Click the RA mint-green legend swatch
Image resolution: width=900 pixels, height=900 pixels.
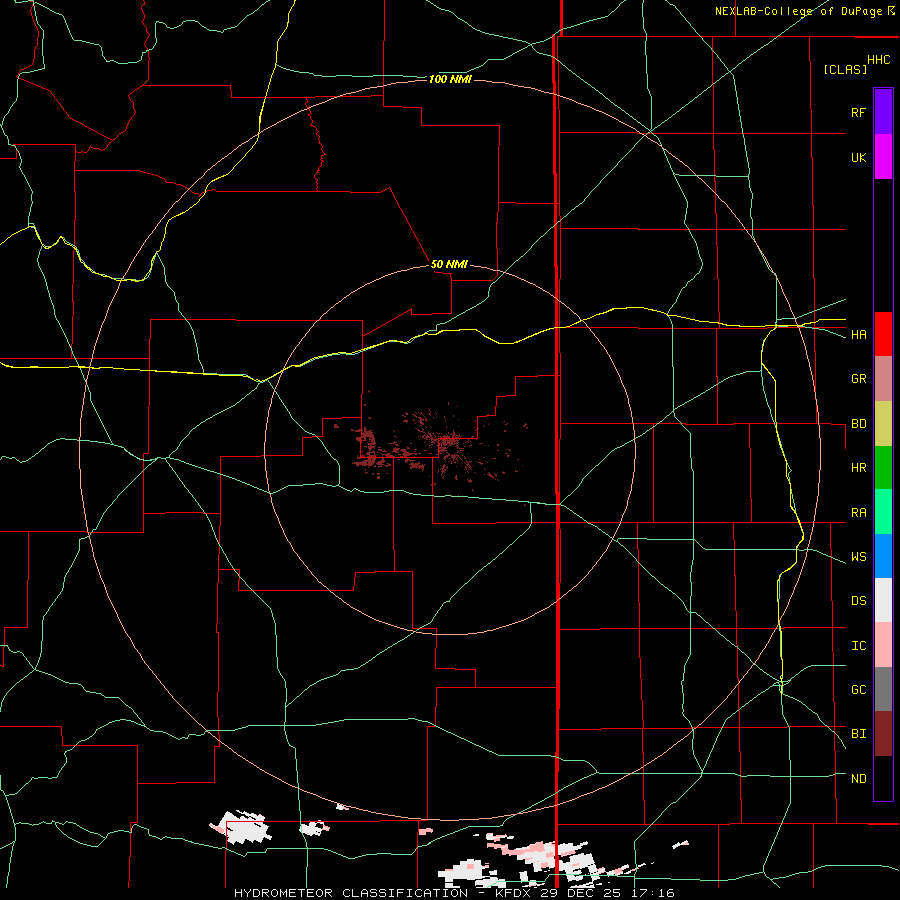click(x=883, y=512)
